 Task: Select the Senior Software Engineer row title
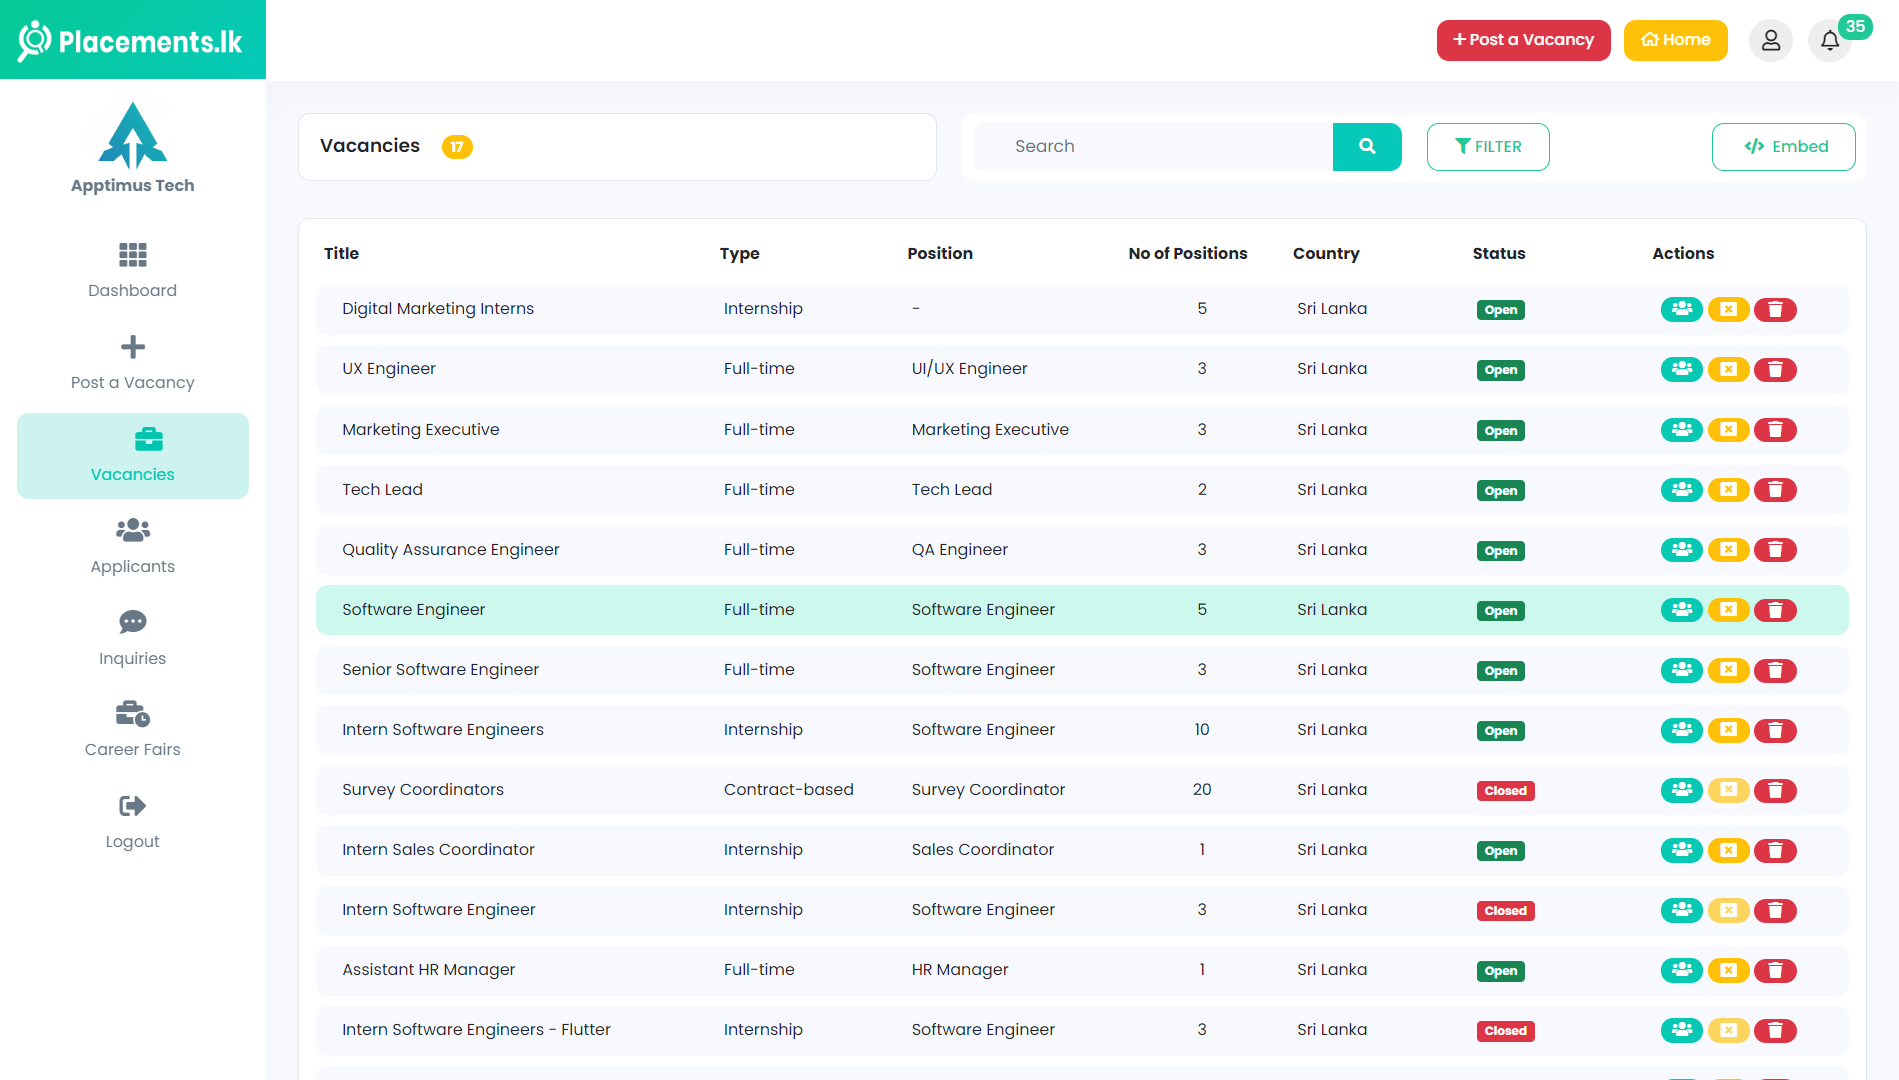(440, 670)
